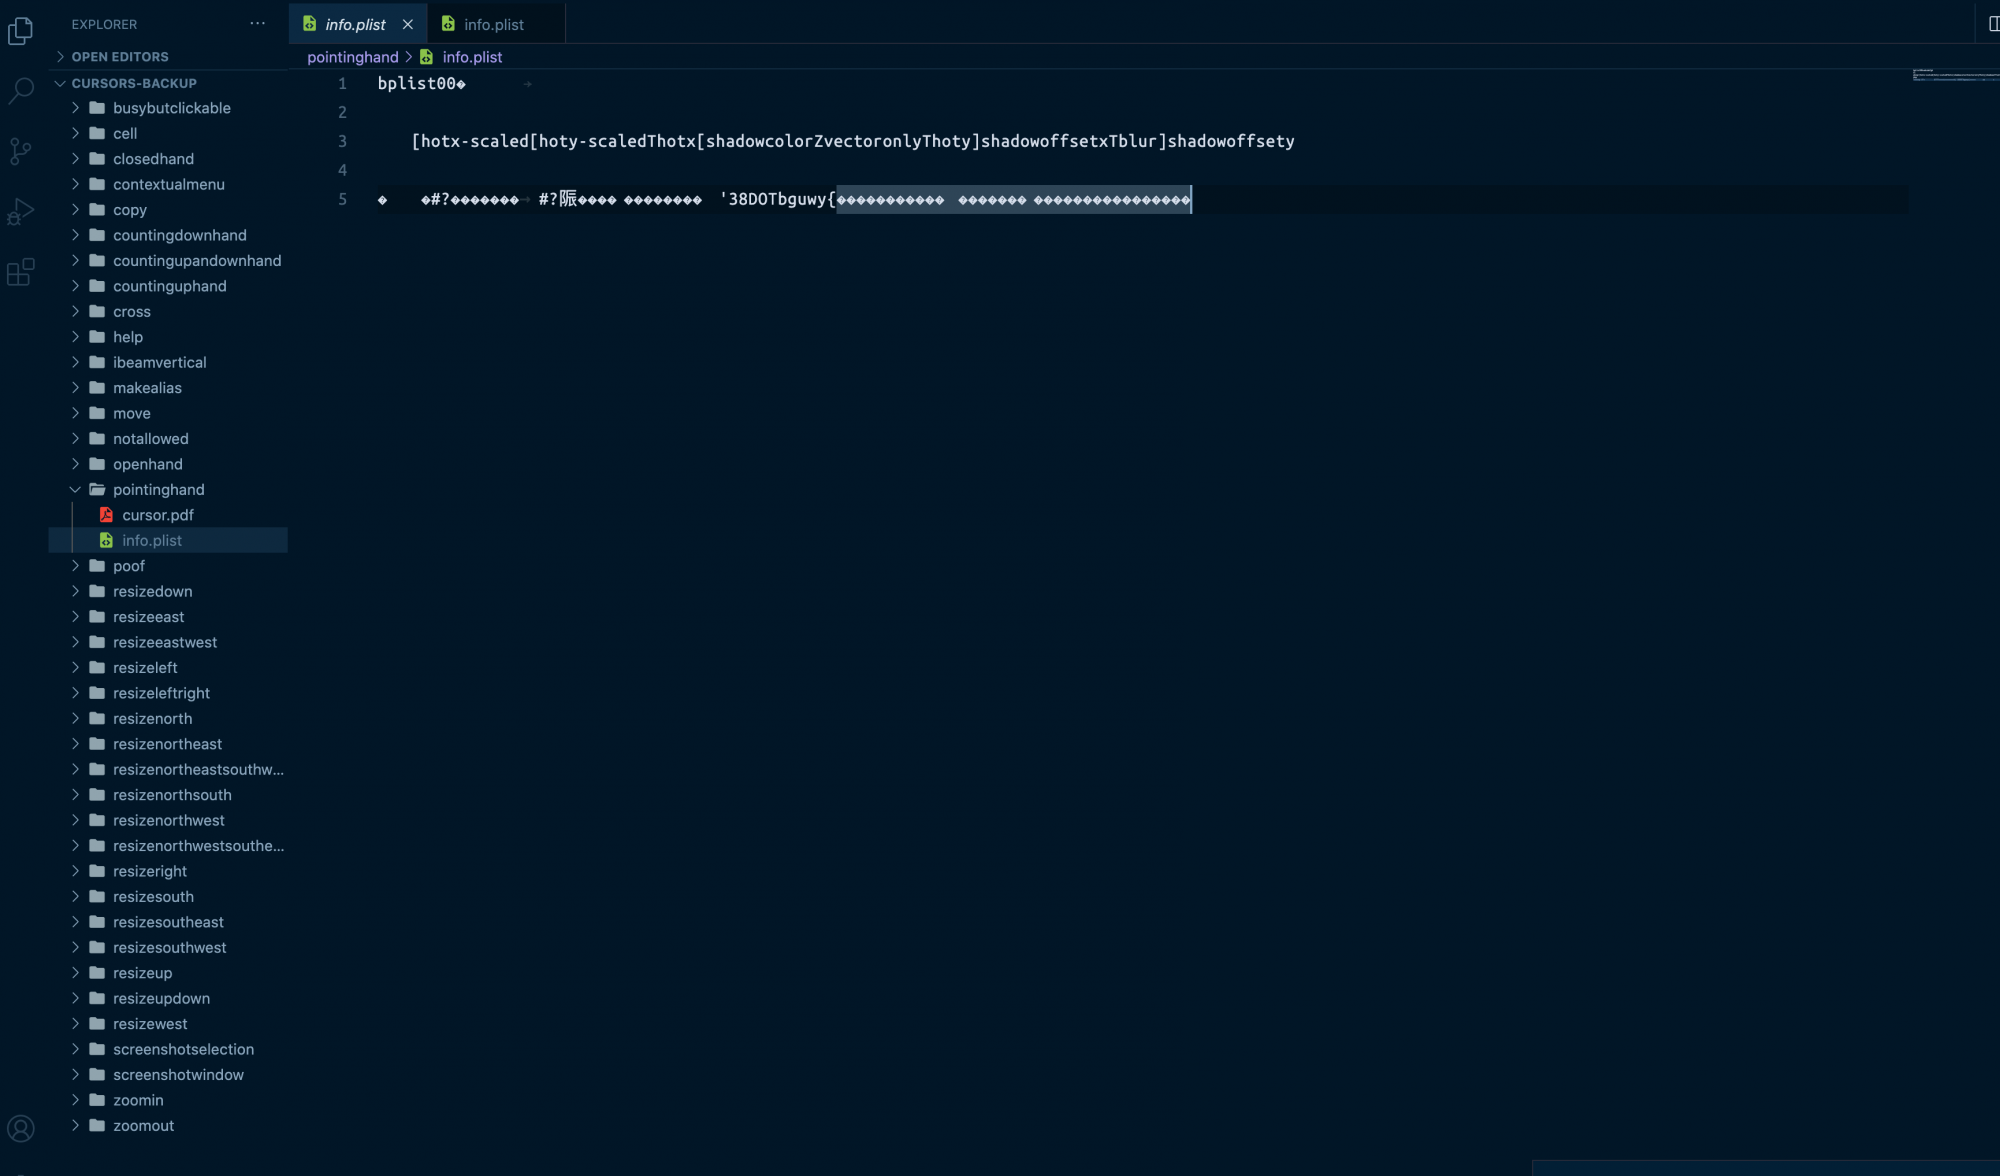Open the Source Control view icon
This screenshot has height=1176, width=2000.
pos(20,151)
